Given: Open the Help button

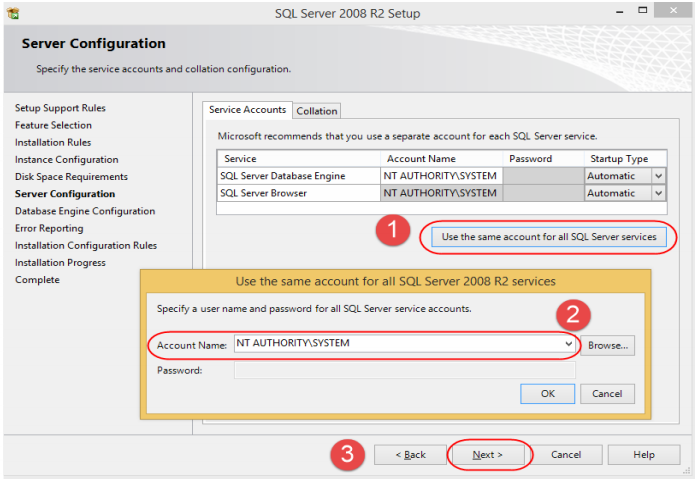Looking at the screenshot, I should [644, 455].
